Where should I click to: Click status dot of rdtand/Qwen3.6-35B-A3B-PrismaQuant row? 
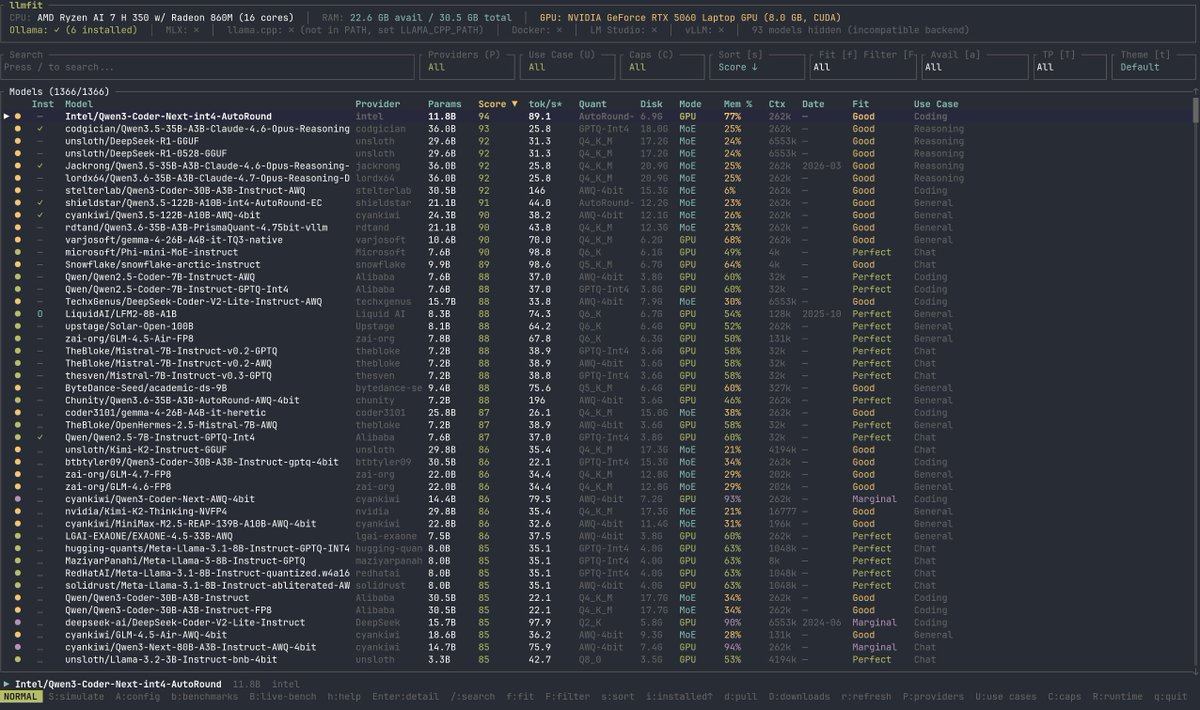(x=17, y=228)
